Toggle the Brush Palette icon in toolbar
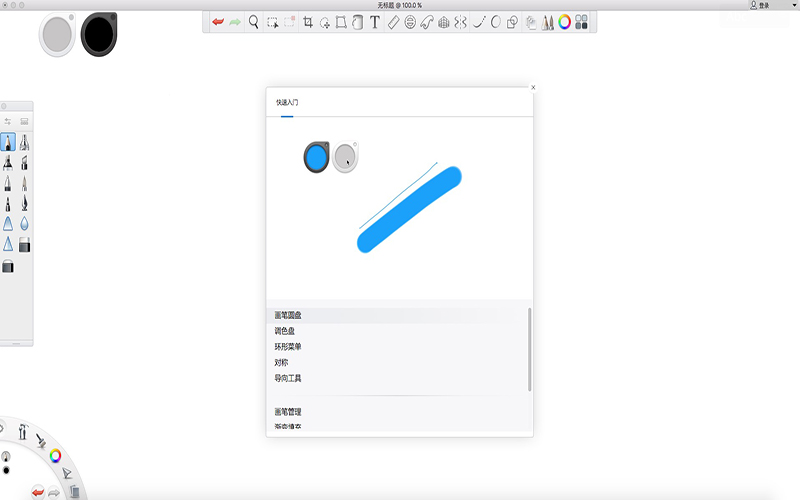This screenshot has width=800, height=500. (x=547, y=22)
